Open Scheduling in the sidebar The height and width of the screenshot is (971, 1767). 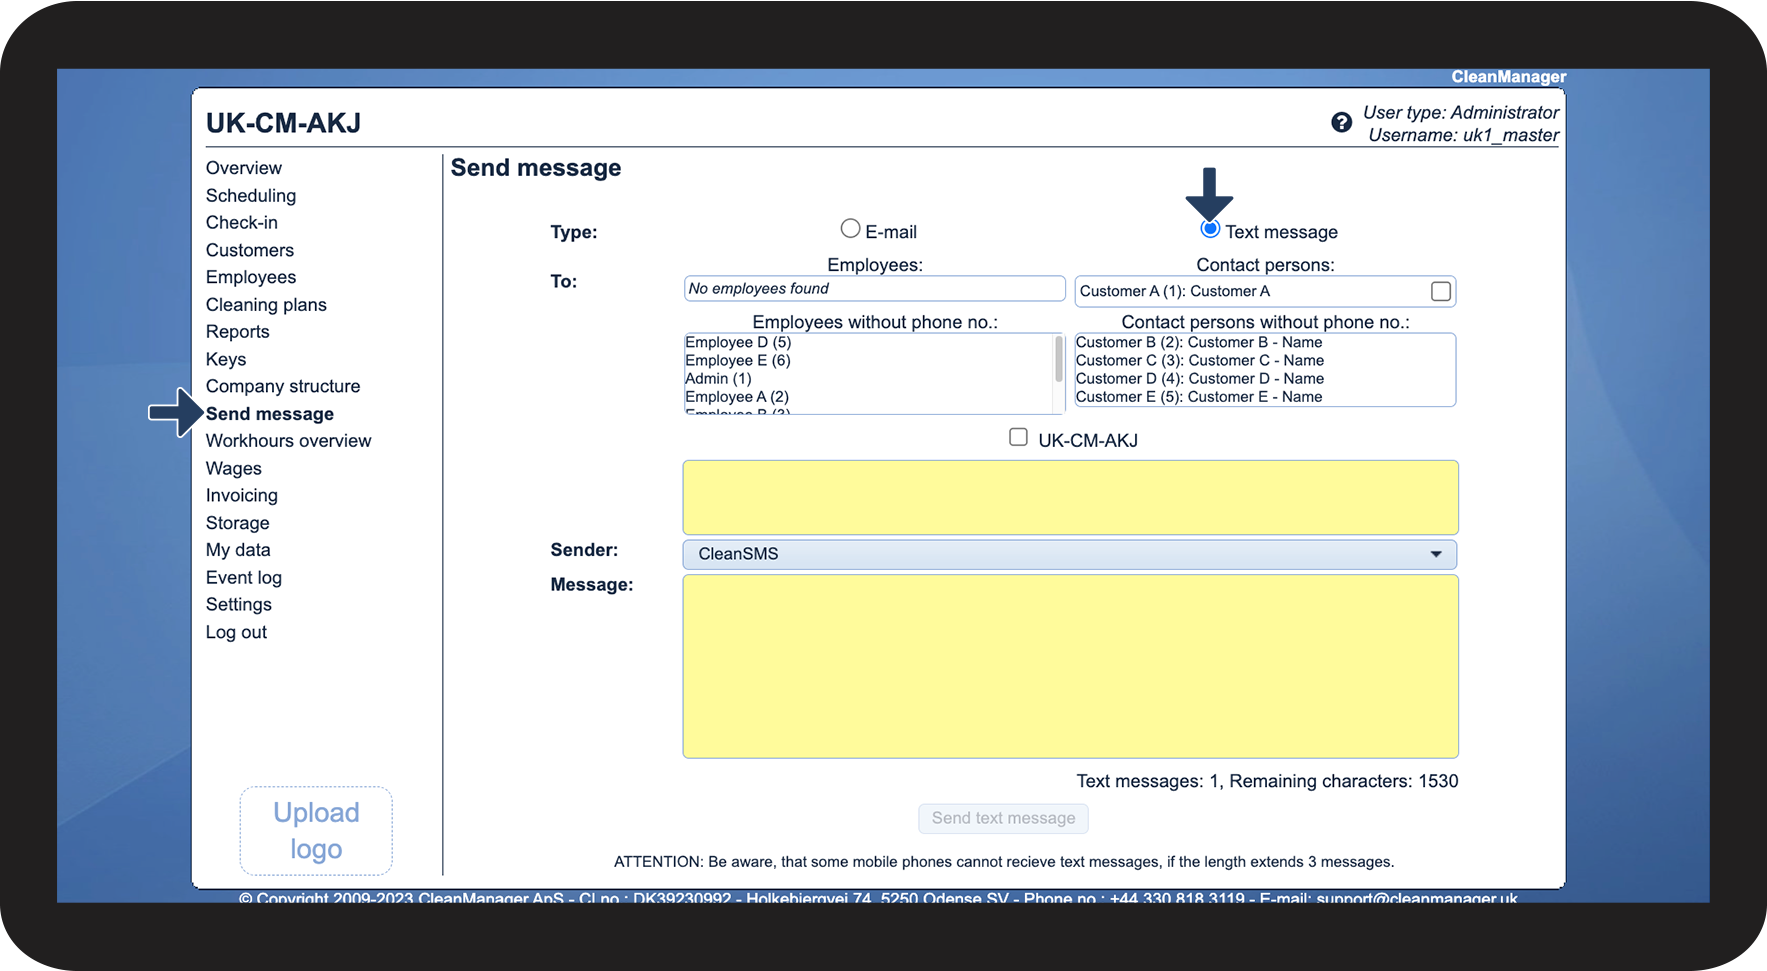251,196
